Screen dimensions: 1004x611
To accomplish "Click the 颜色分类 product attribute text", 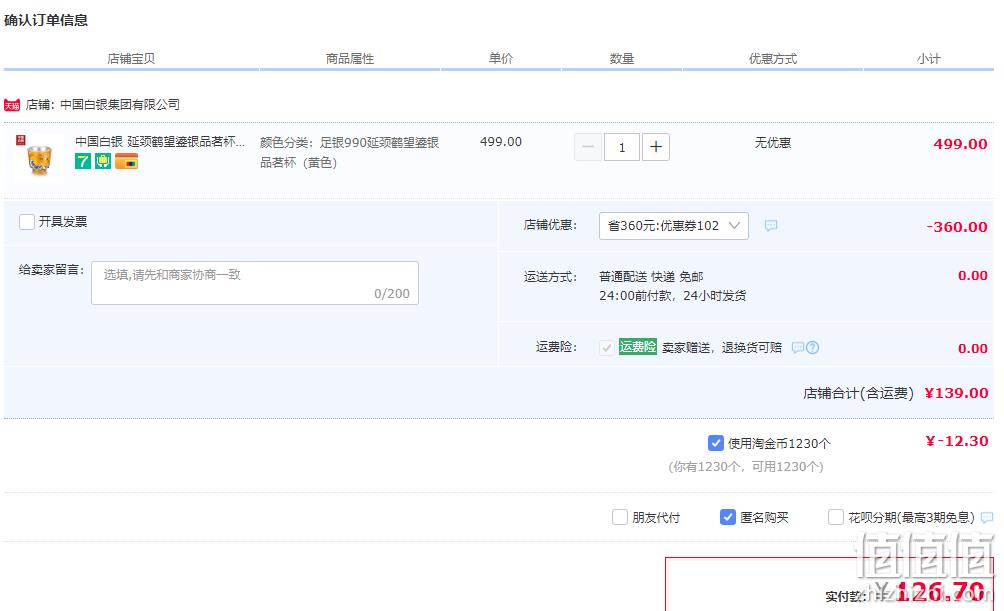I will [350, 152].
